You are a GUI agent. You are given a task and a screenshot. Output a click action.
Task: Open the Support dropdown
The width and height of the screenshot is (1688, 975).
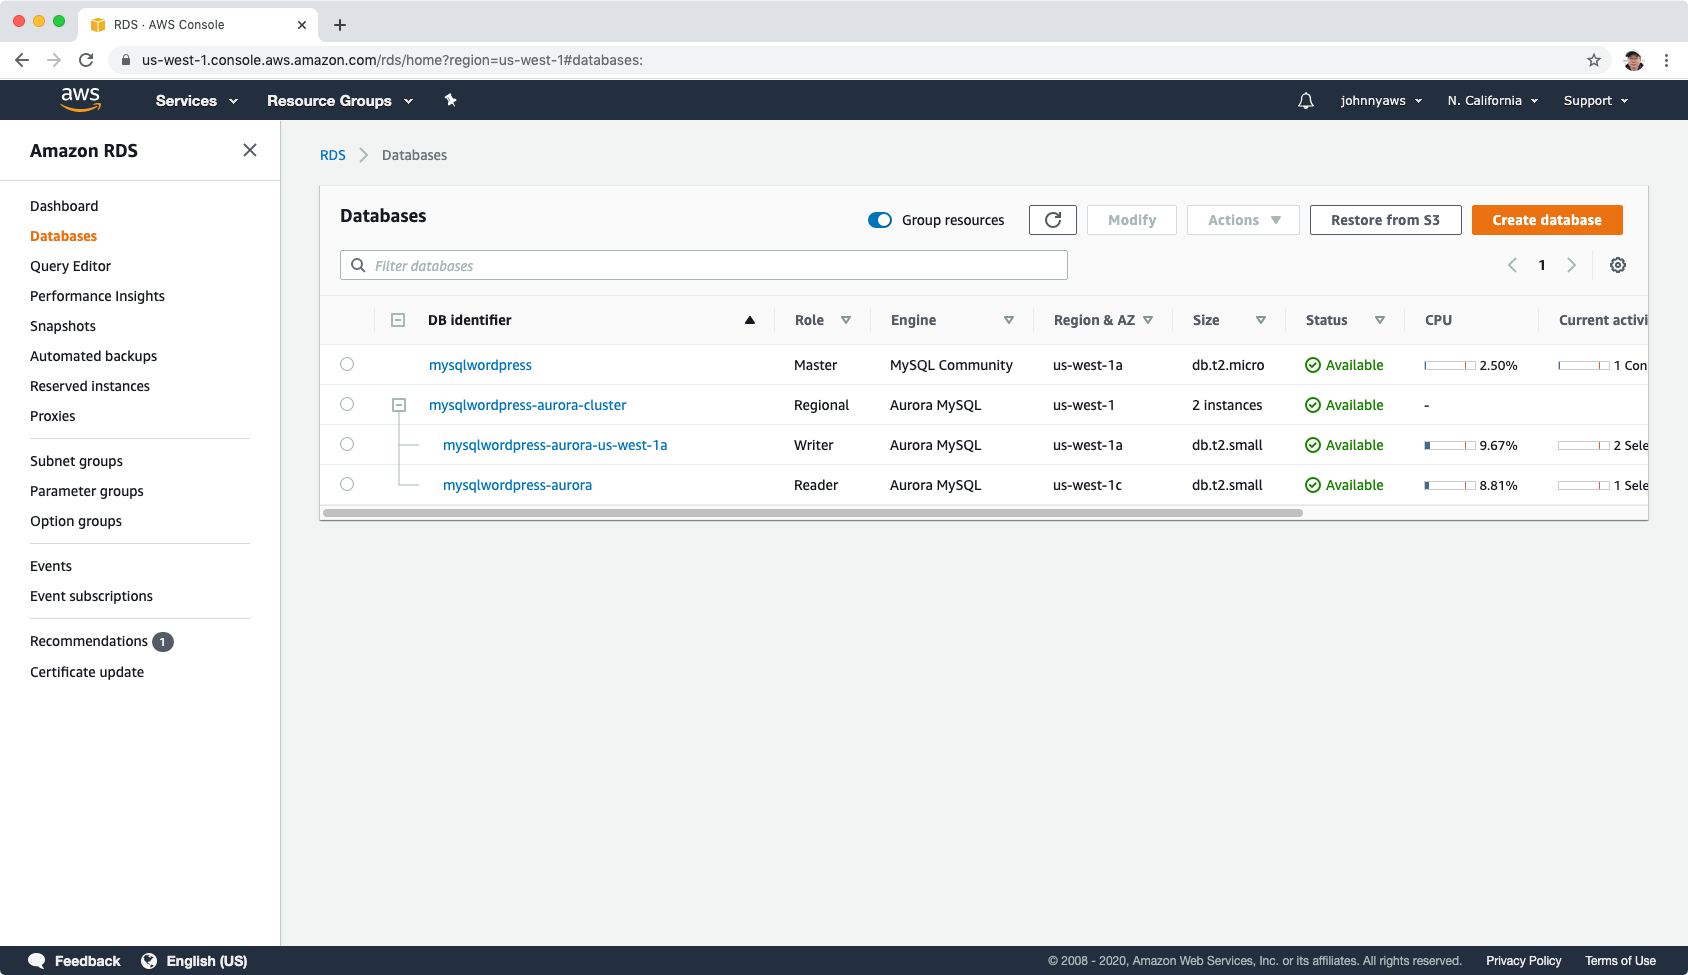pos(1596,101)
